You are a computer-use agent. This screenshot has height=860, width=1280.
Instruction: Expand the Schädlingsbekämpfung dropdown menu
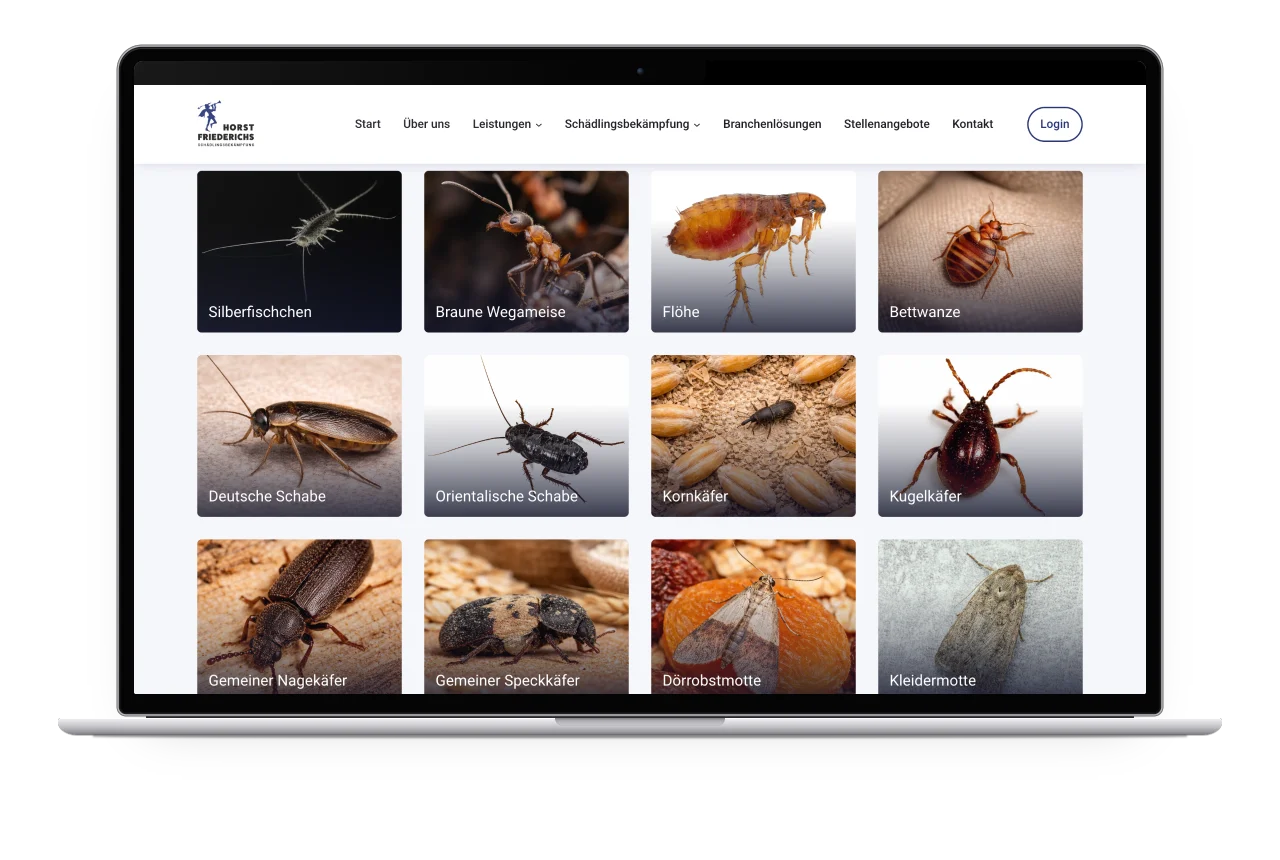pyautogui.click(x=633, y=124)
